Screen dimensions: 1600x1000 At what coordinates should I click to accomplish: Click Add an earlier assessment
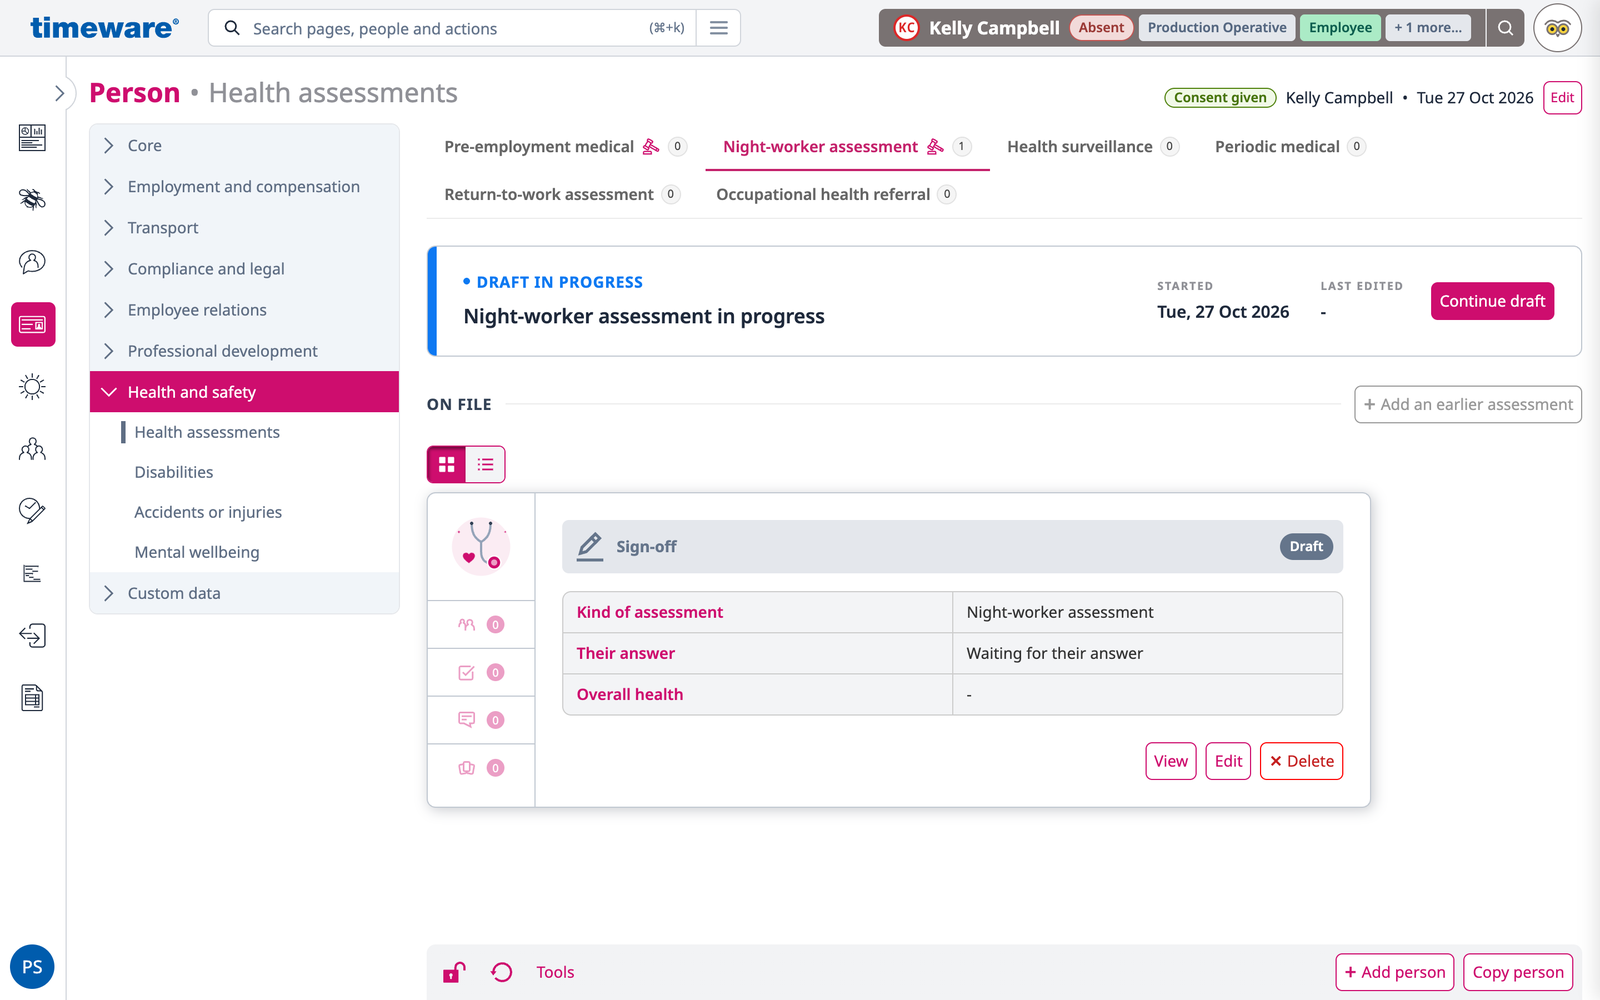point(1468,405)
